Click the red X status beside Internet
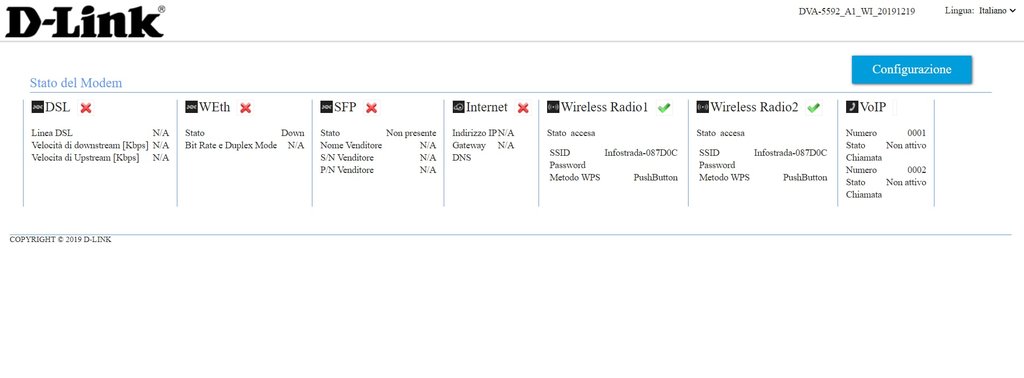1024x378 pixels. click(523, 108)
